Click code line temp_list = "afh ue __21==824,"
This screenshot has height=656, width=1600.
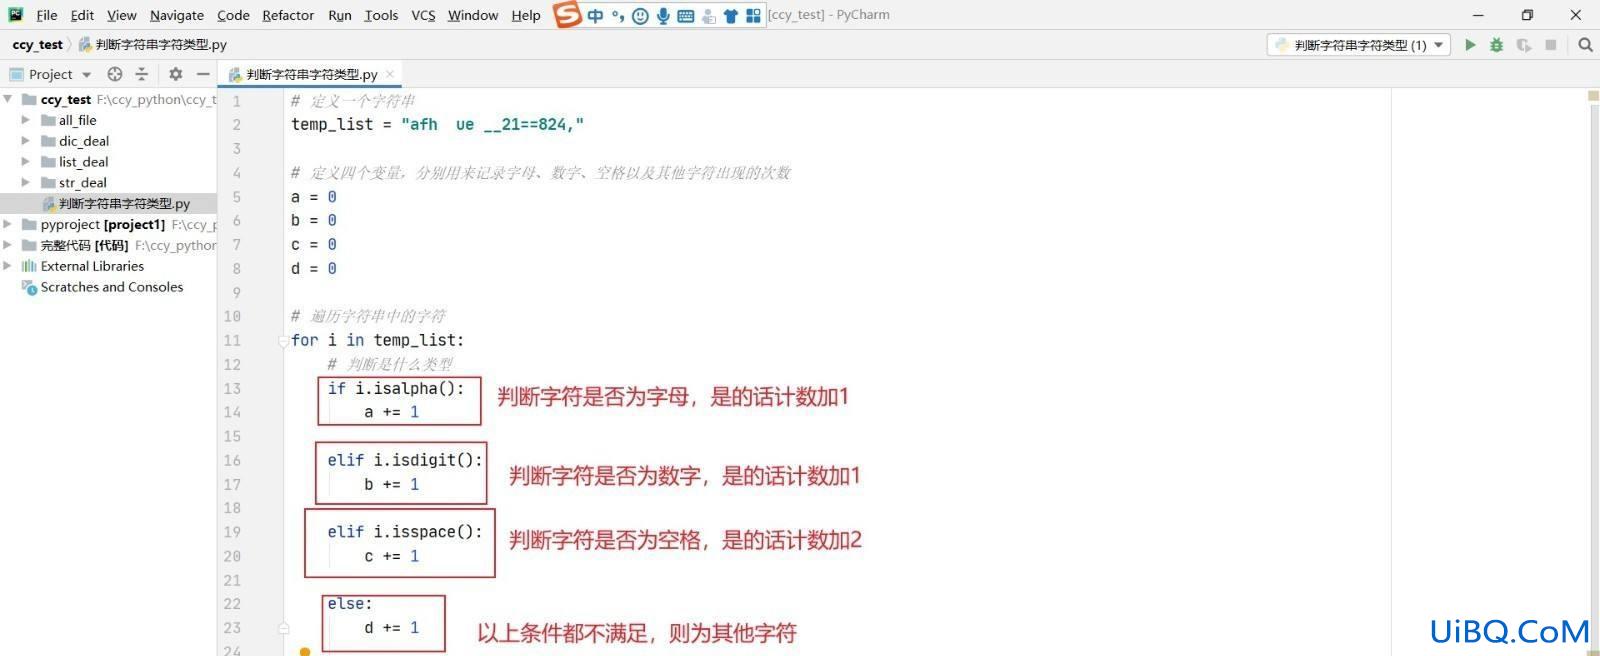click(x=437, y=124)
